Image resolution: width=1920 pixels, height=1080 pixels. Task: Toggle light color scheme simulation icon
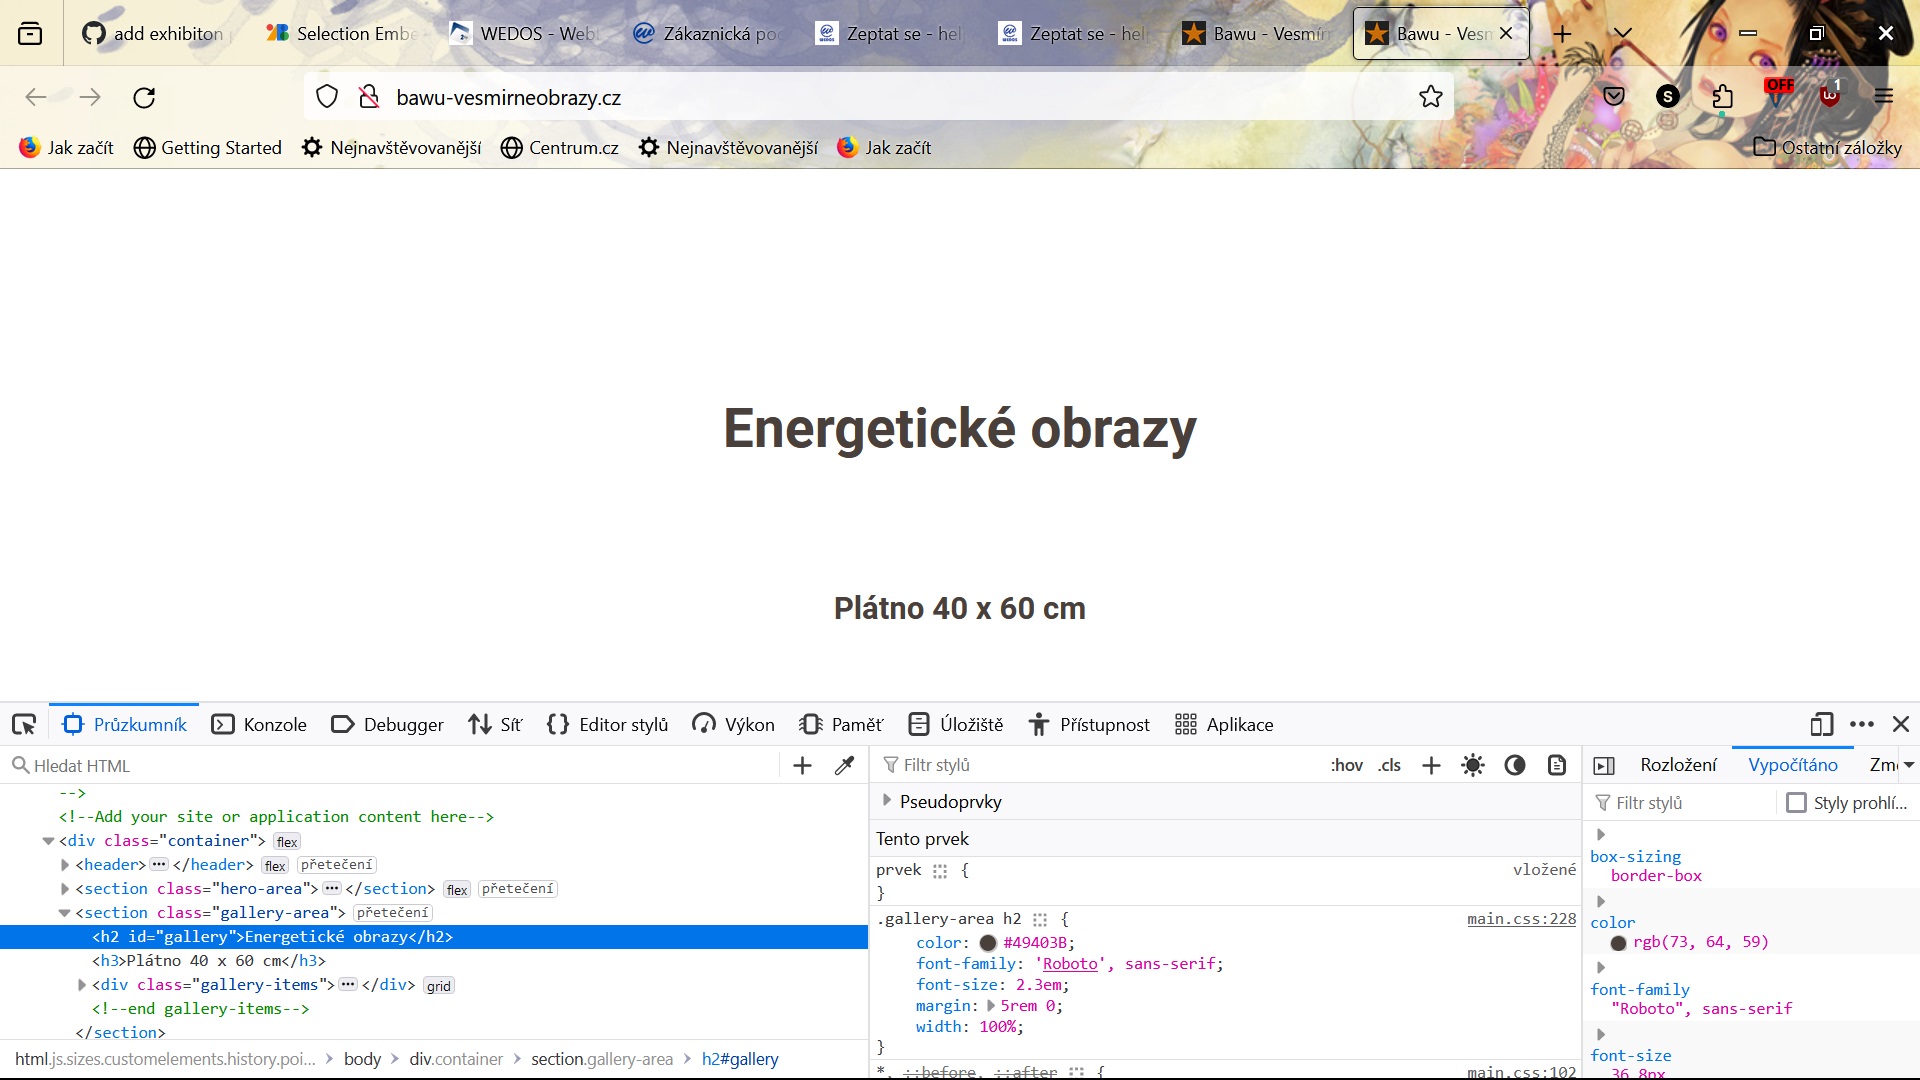[x=1472, y=765]
